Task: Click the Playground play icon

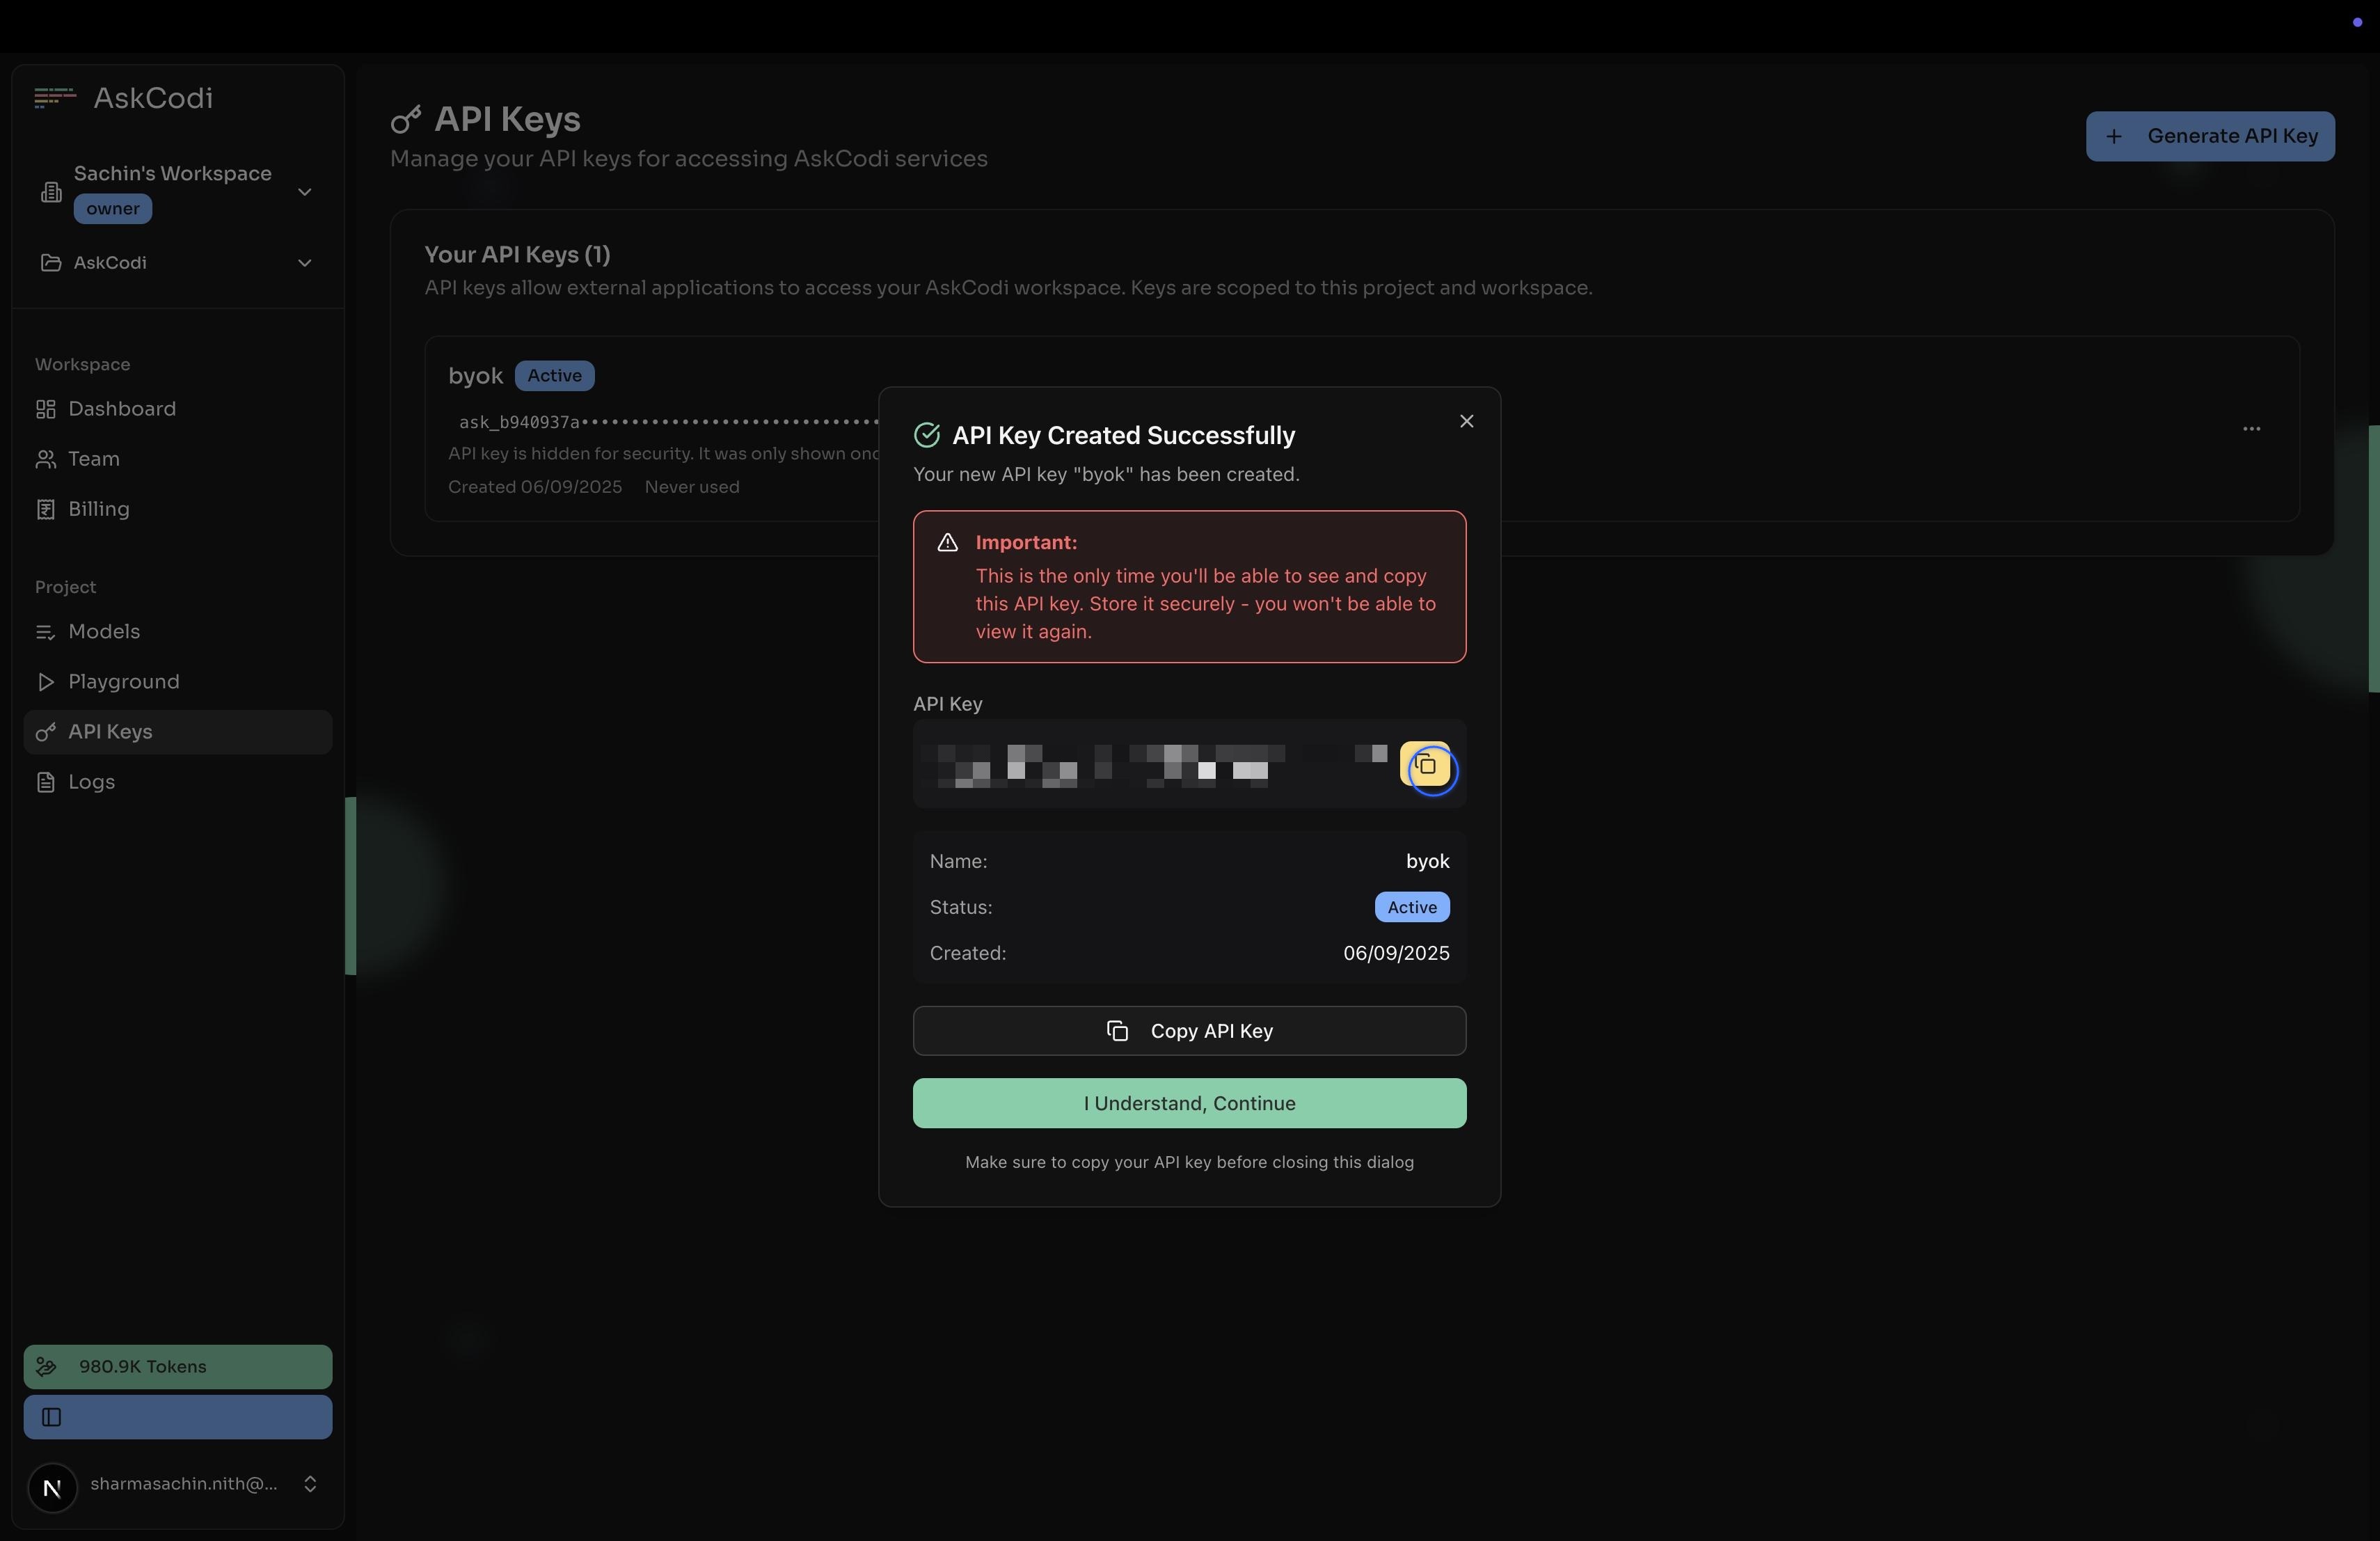Action: click(45, 682)
